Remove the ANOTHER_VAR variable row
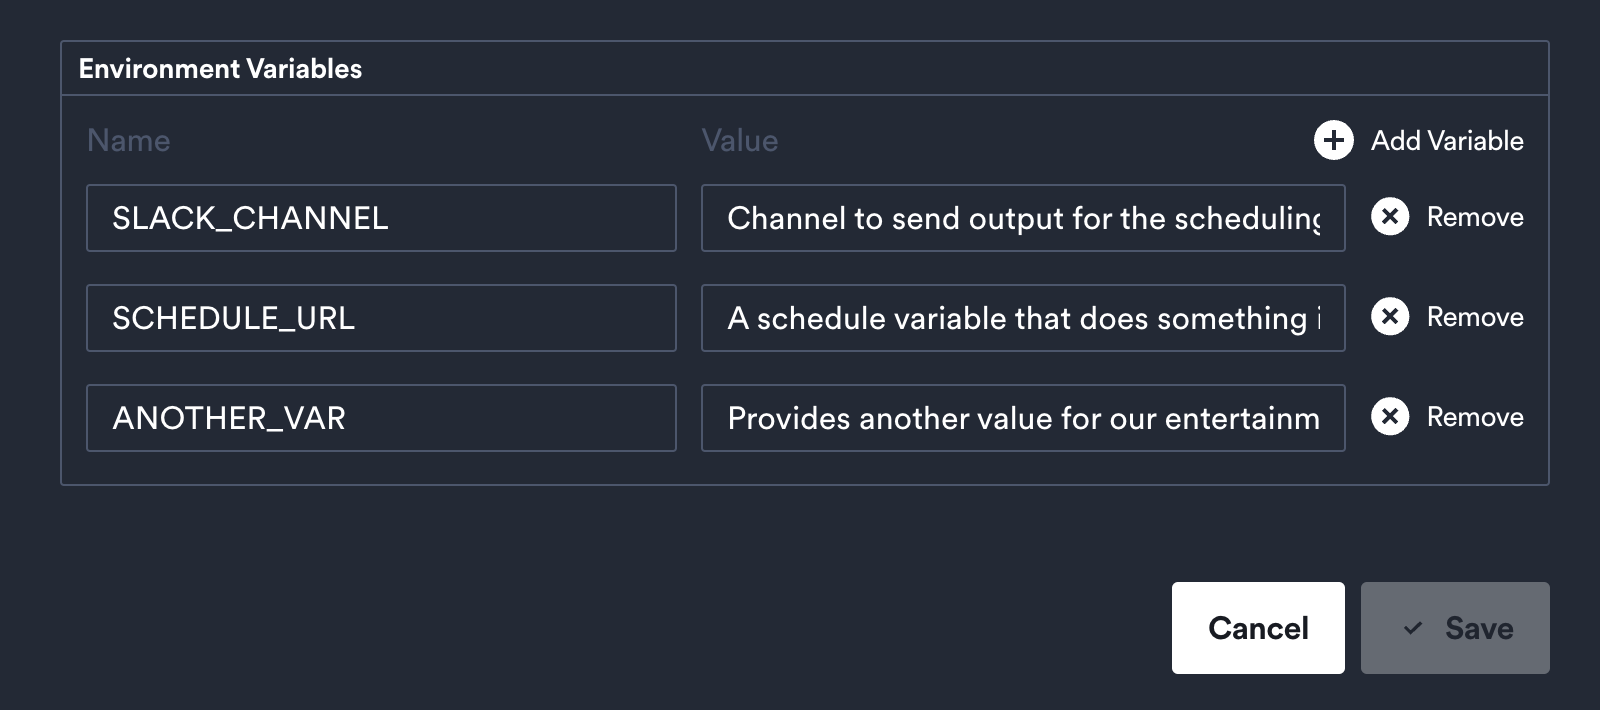The height and width of the screenshot is (710, 1600). point(1472,417)
